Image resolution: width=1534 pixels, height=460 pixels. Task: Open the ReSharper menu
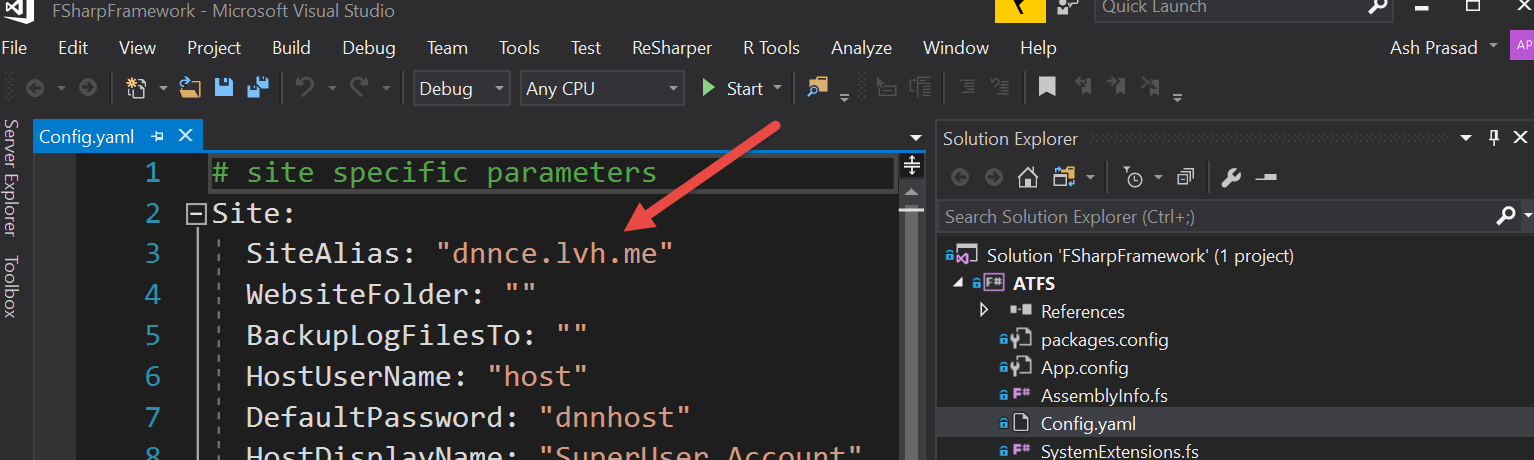pyautogui.click(x=672, y=48)
